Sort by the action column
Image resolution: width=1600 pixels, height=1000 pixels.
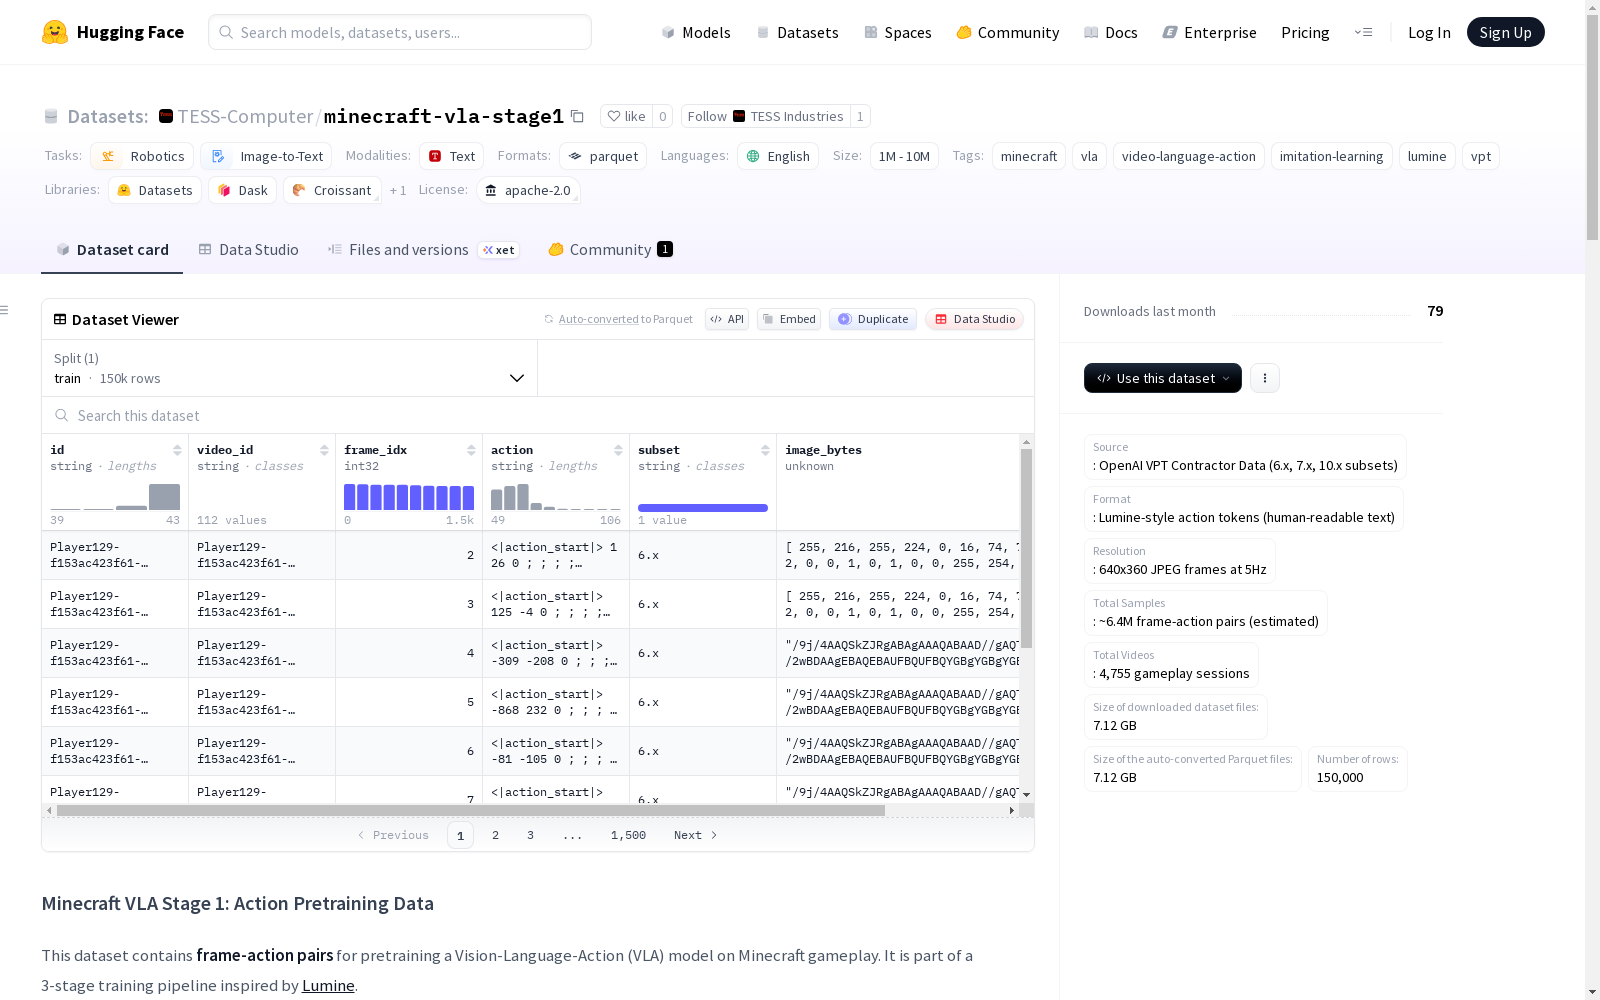618,450
